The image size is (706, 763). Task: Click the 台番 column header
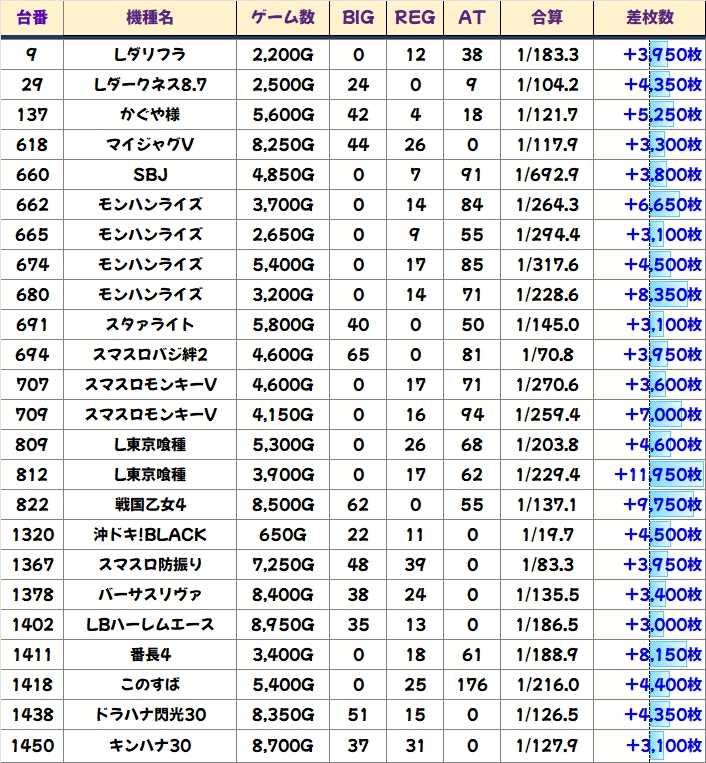[32, 18]
